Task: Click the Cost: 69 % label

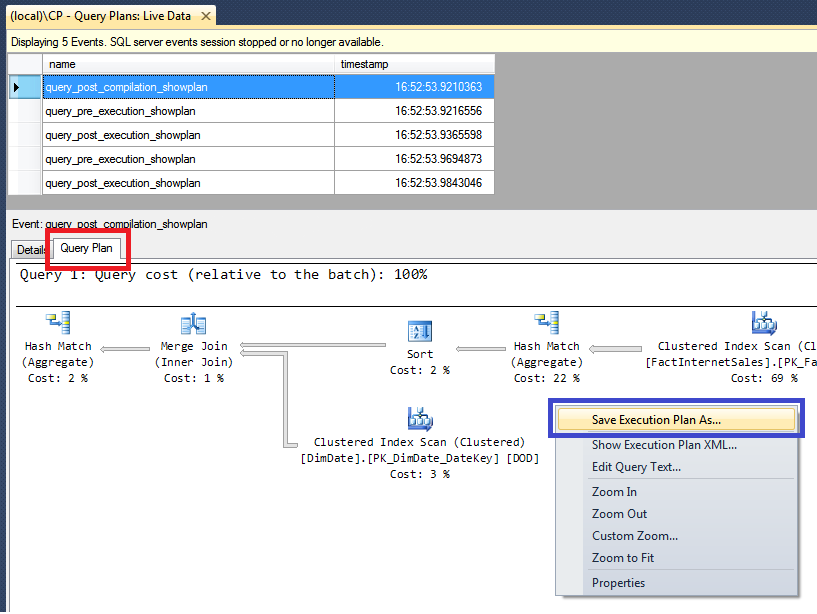Action: pos(764,378)
